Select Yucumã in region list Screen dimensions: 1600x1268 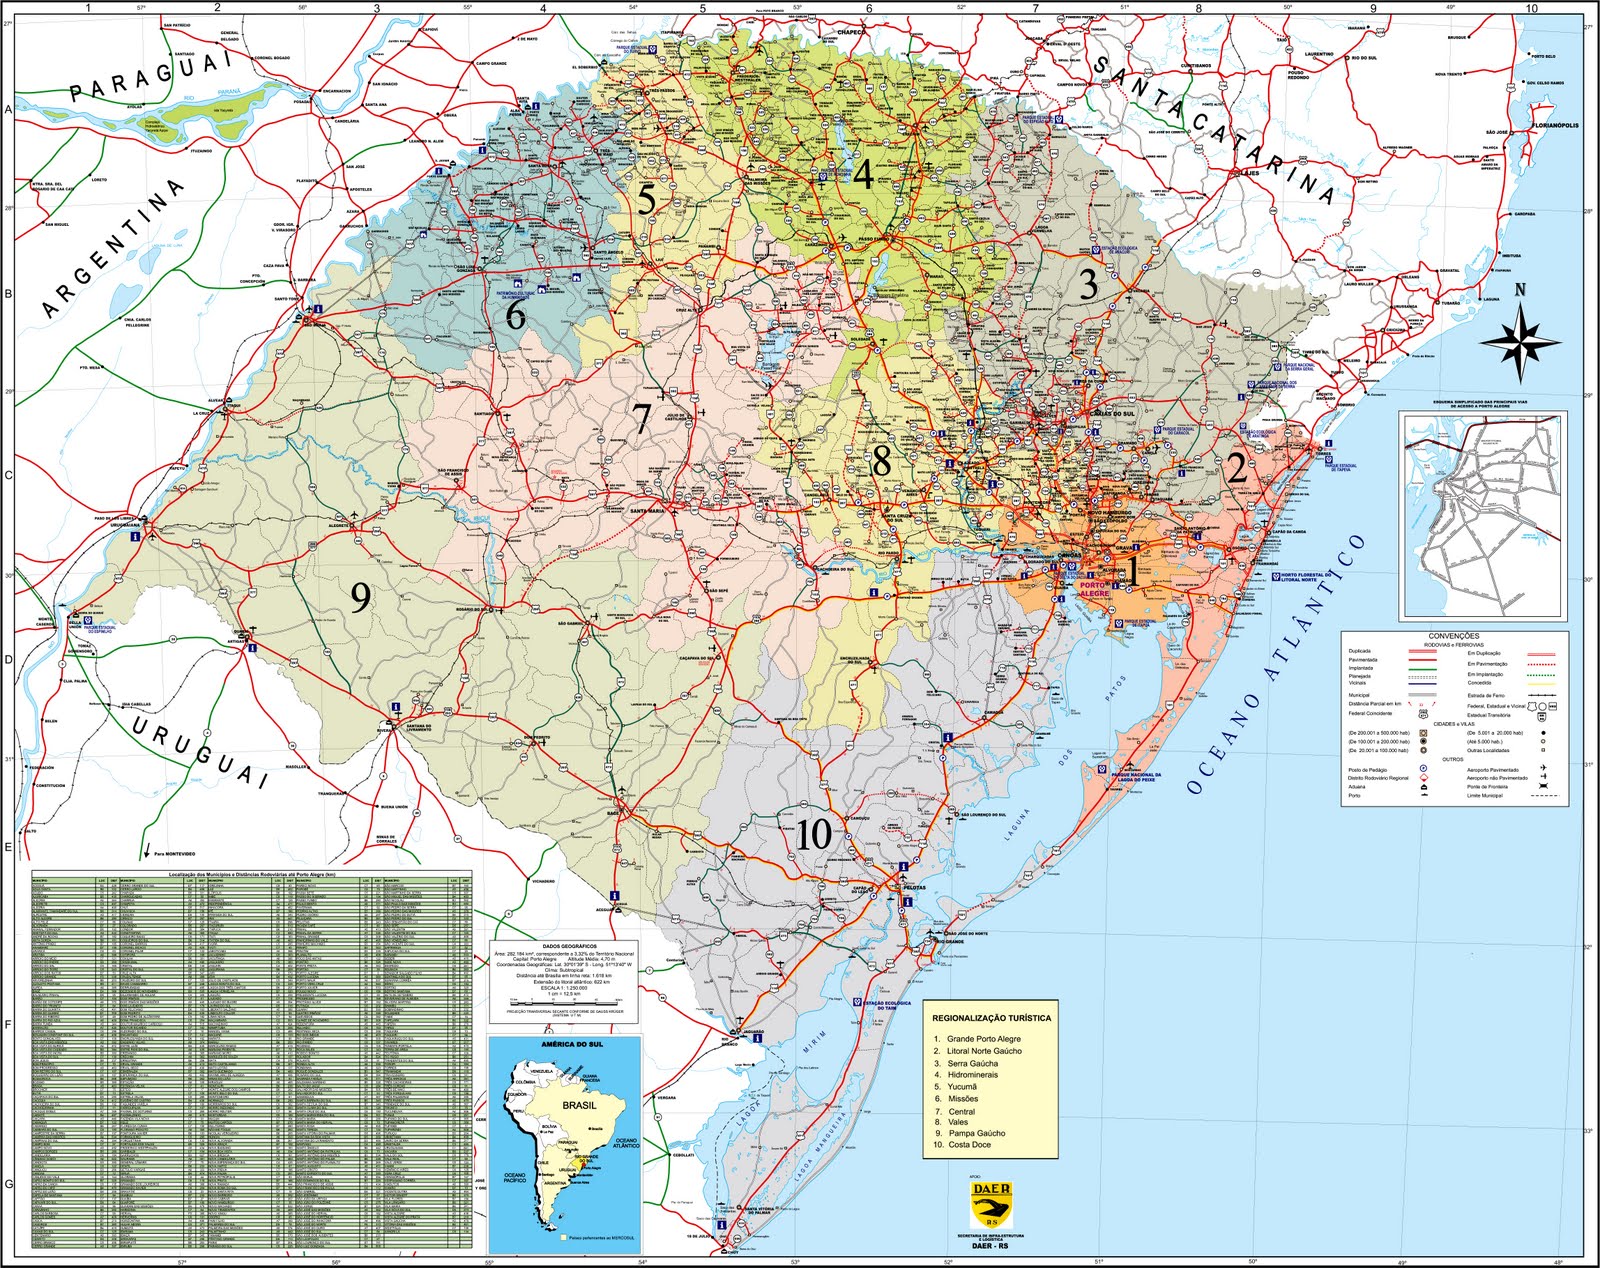point(956,1087)
